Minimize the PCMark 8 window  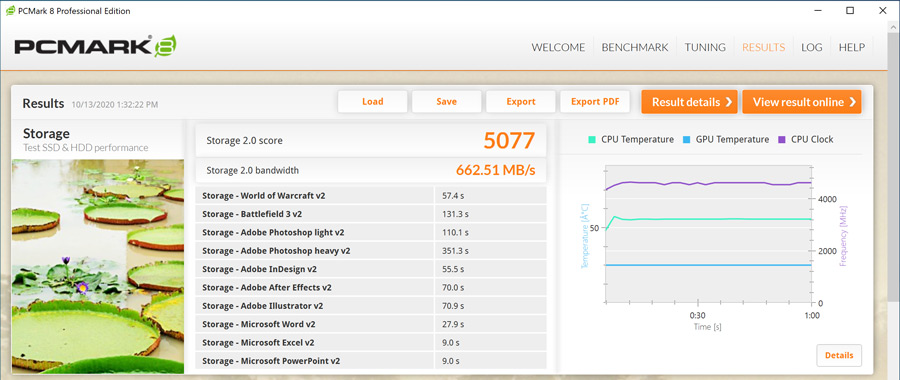click(819, 10)
